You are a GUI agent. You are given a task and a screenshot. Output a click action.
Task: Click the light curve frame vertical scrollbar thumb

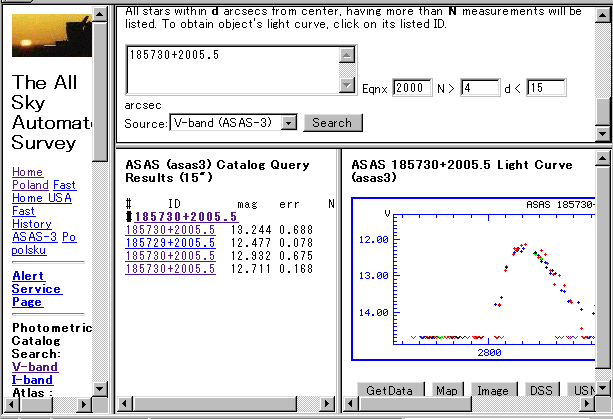coord(602,267)
